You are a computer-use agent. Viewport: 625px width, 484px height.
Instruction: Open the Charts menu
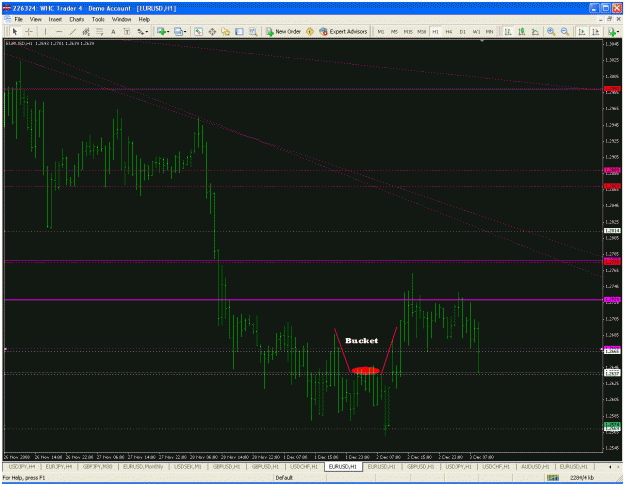77,19
